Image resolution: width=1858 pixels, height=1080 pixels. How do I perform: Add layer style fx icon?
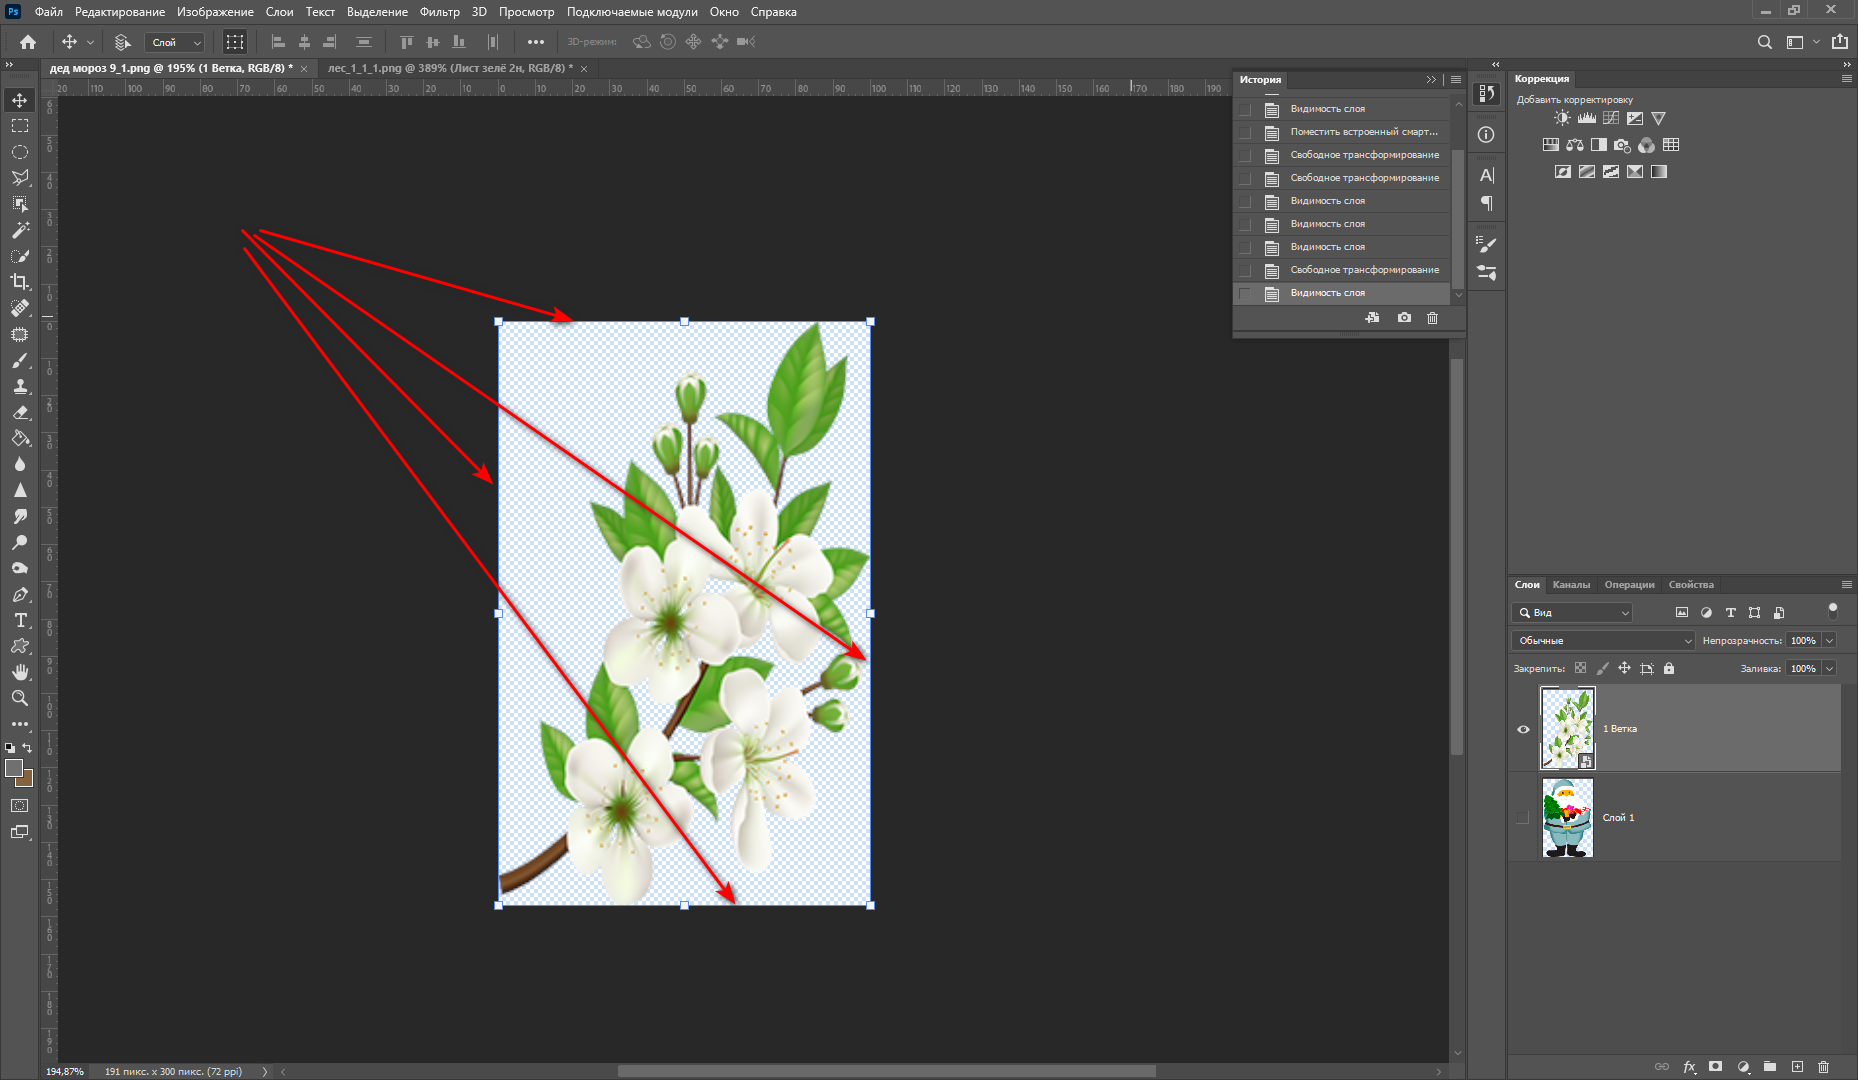pyautogui.click(x=1690, y=1067)
